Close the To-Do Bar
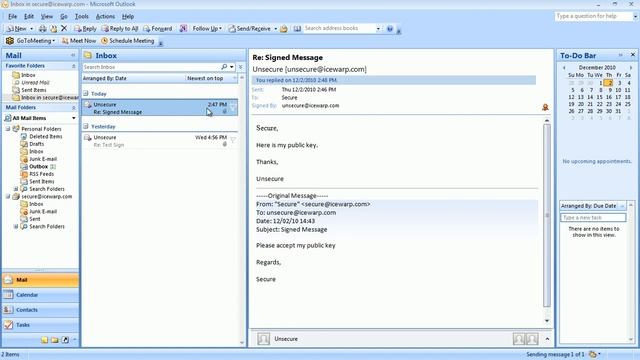 (x=633, y=55)
